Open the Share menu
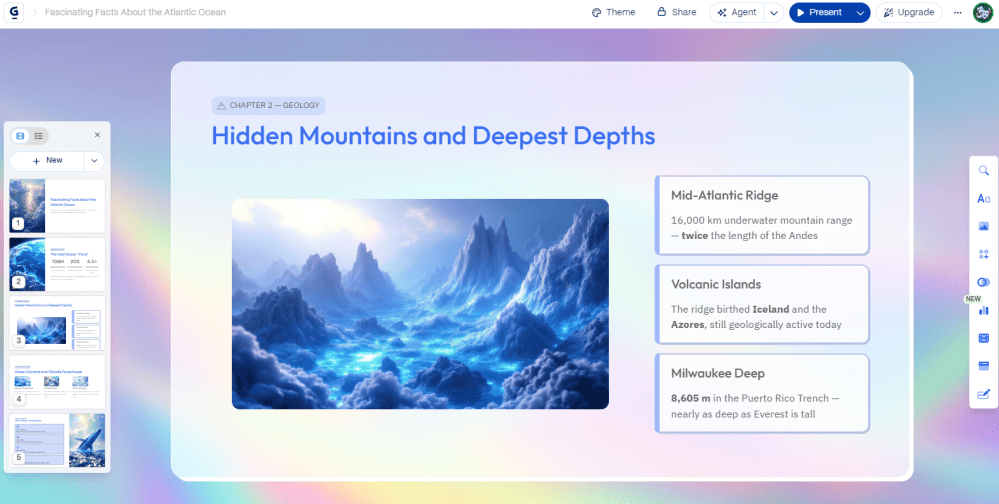999x504 pixels. click(x=676, y=13)
